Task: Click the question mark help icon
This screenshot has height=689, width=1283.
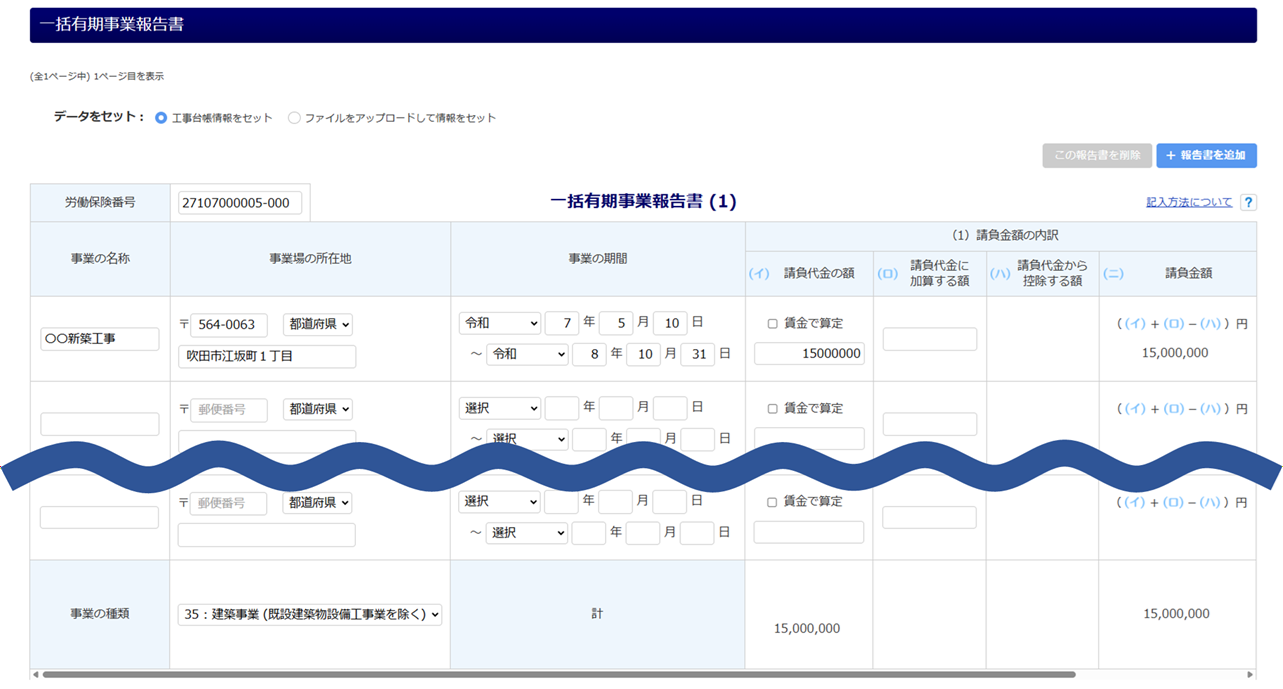Action: point(1248,202)
